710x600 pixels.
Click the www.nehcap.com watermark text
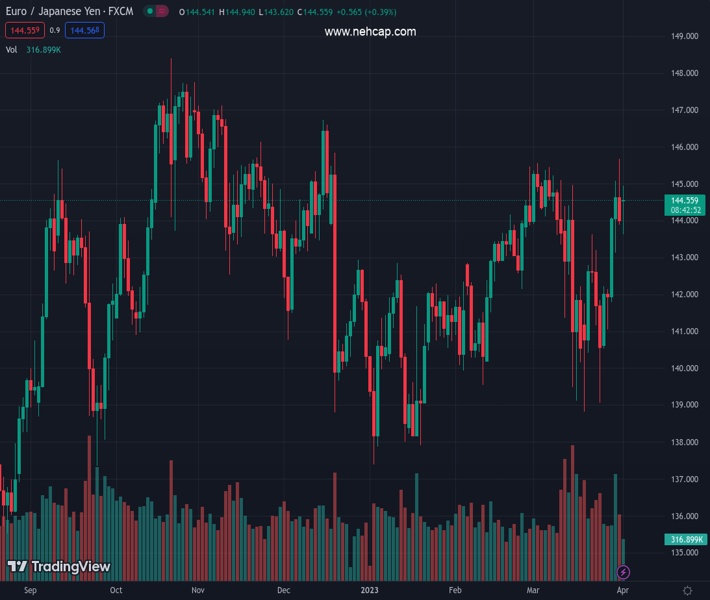(x=370, y=32)
